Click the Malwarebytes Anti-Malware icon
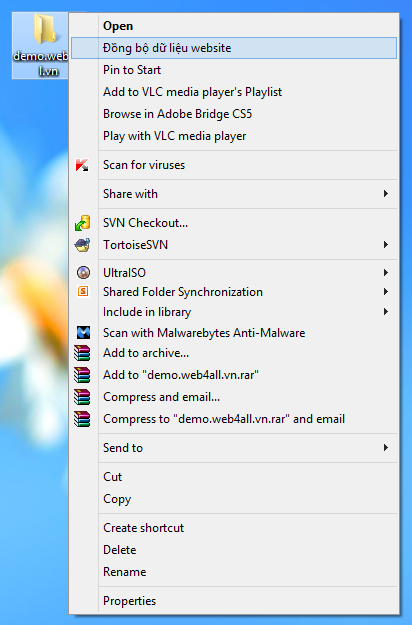 click(x=83, y=332)
